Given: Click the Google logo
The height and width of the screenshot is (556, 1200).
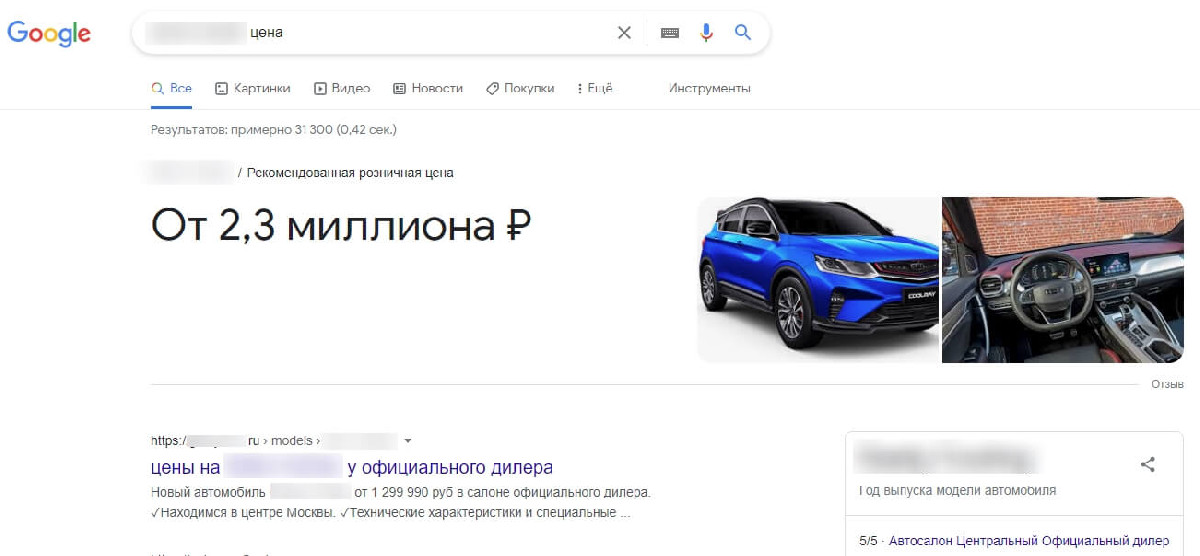Looking at the screenshot, I should 49,33.
